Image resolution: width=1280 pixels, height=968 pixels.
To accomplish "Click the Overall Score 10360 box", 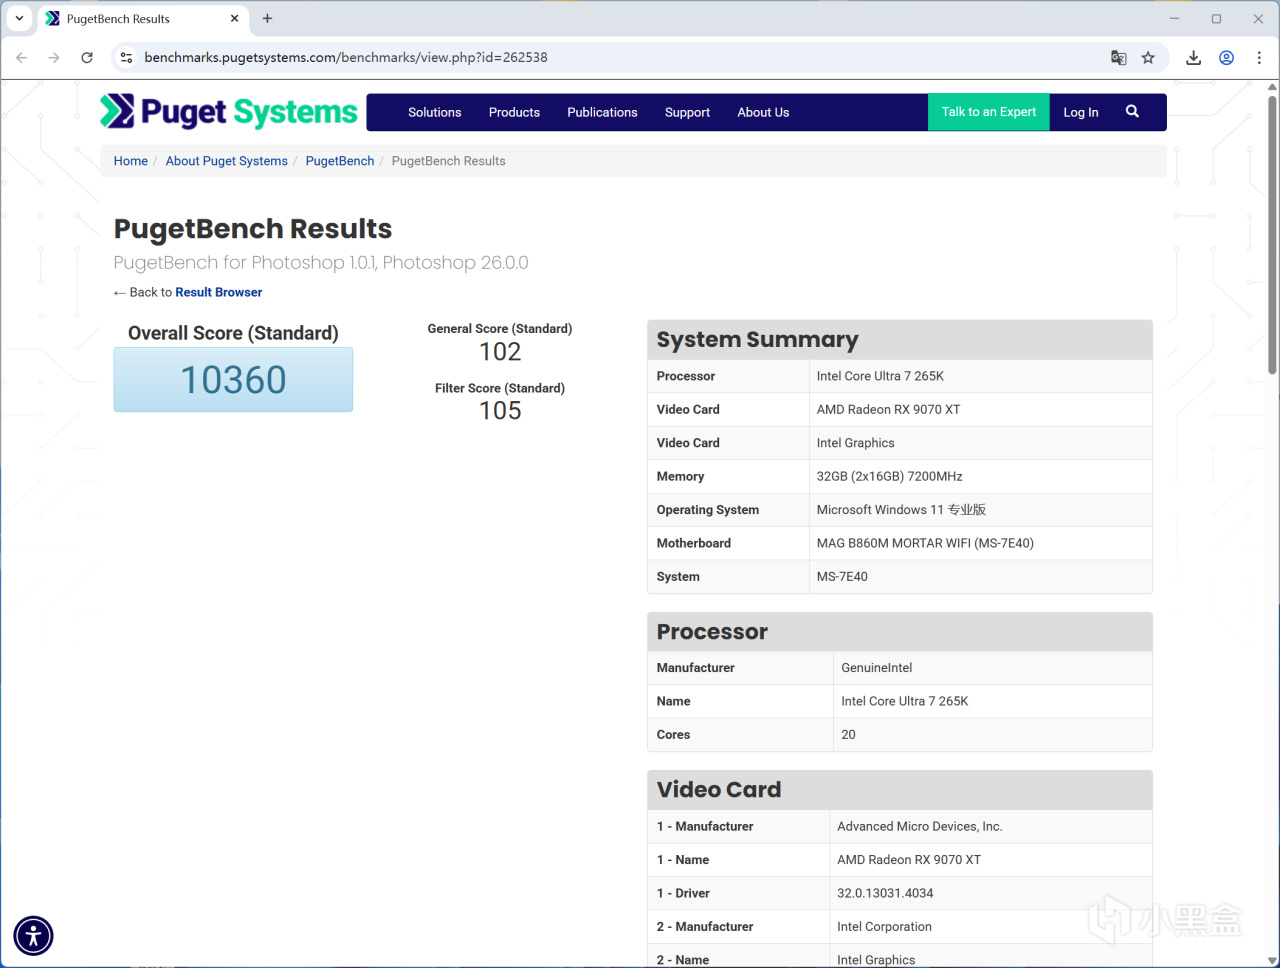I will [233, 380].
